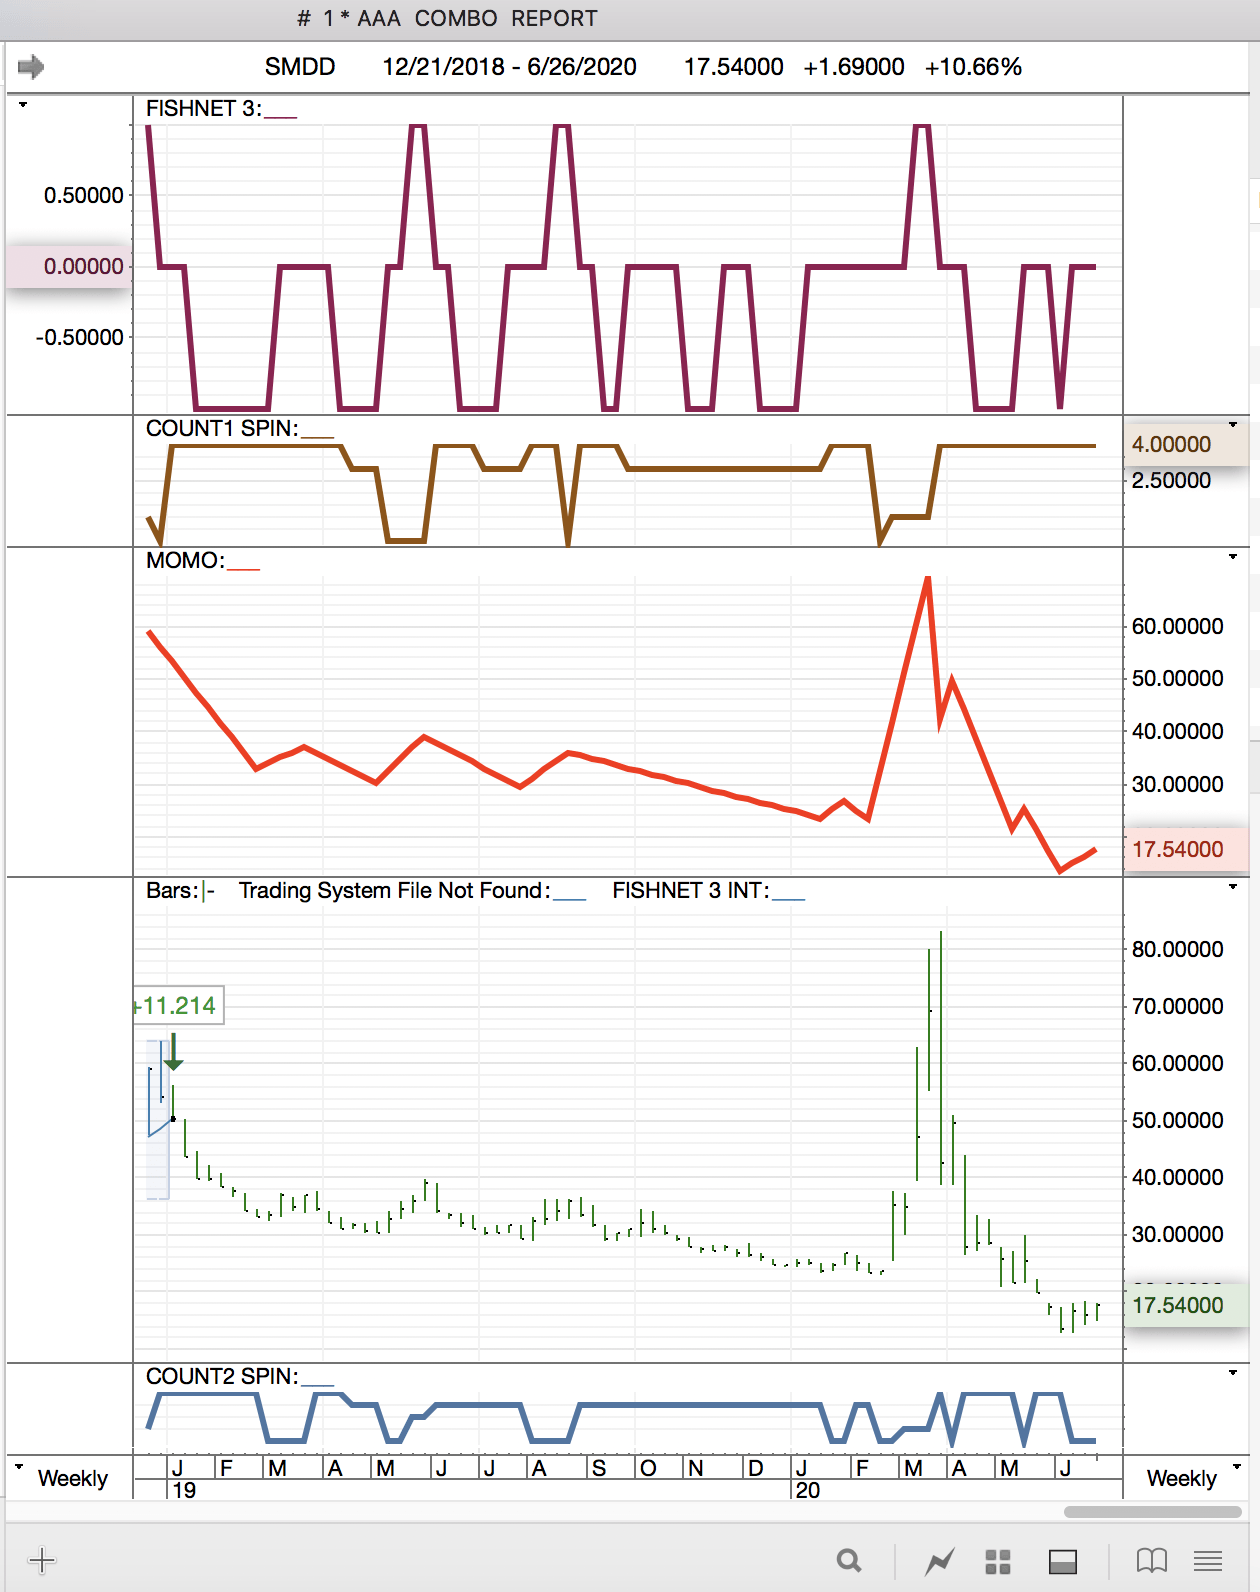The width and height of the screenshot is (1260, 1592).
Task: Open MOMO pane right dropdown arrow
Action: 1233,556
